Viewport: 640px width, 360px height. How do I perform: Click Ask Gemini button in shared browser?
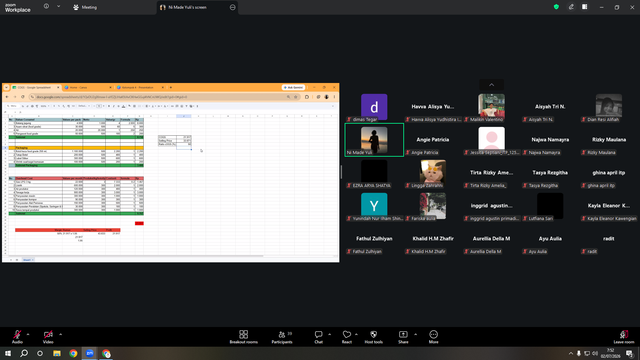pyautogui.click(x=293, y=87)
